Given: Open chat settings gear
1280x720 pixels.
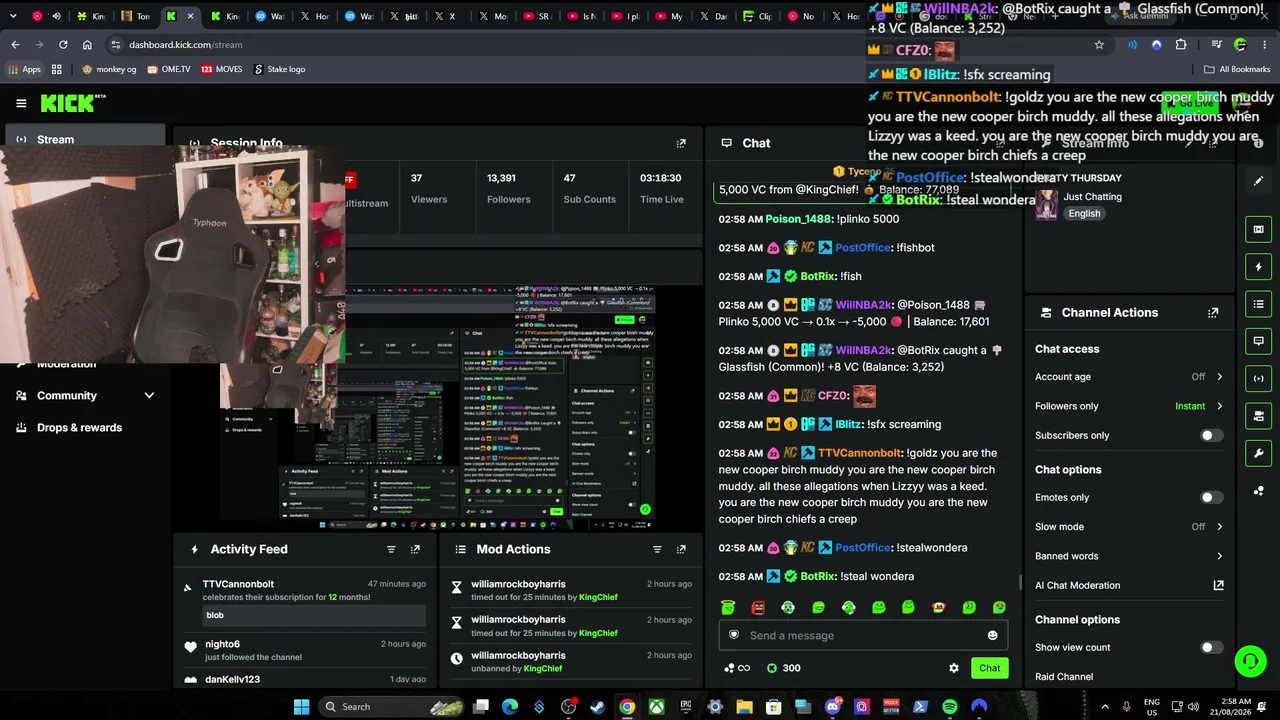Looking at the screenshot, I should (954, 668).
